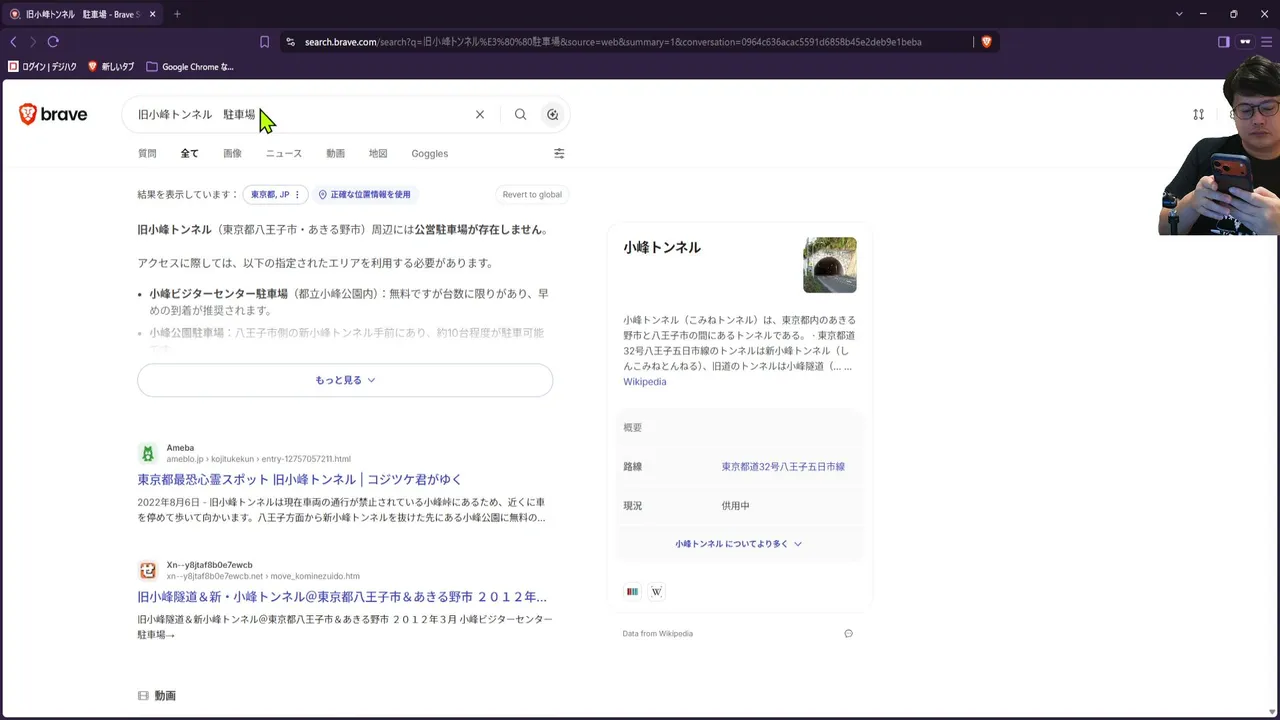Screen dimensions: 1280x720
Task: Open 東京都道32号八王子五日市線 link
Action: 783,466
